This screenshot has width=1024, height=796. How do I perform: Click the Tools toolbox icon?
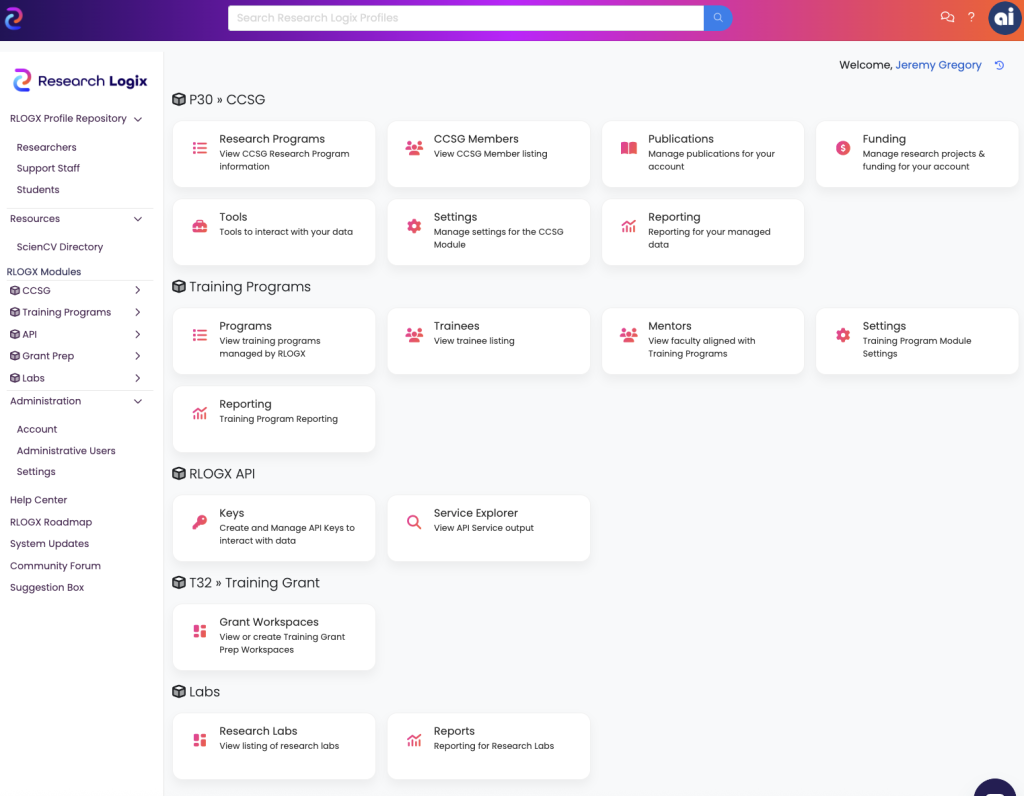pyautogui.click(x=200, y=226)
